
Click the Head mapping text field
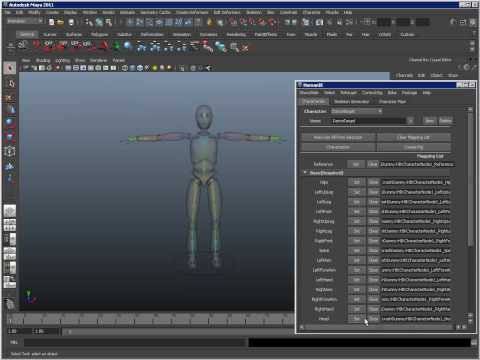(416, 319)
